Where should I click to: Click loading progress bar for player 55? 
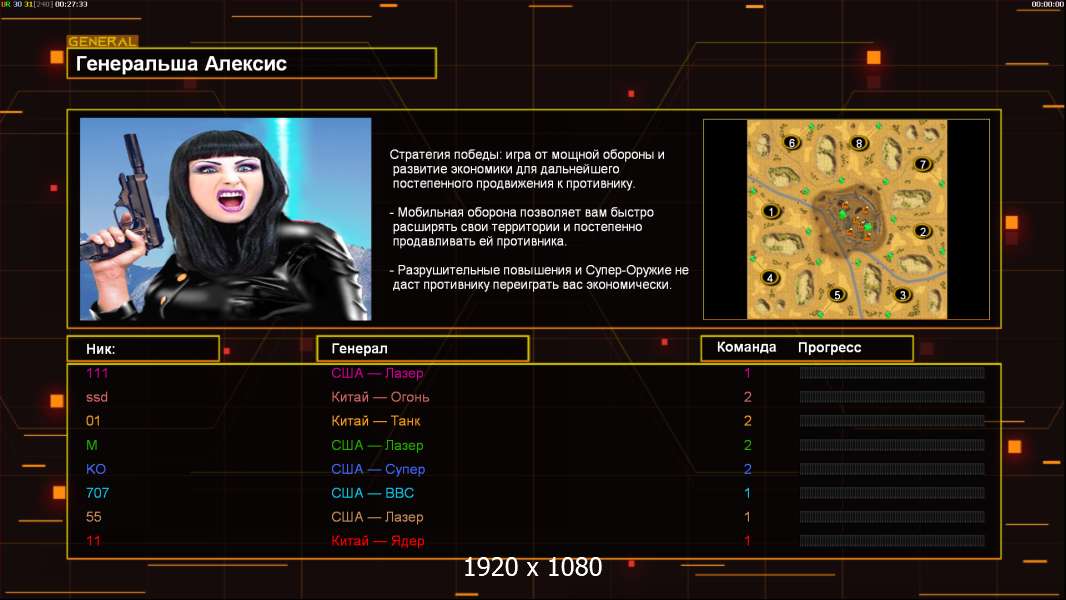(892, 517)
